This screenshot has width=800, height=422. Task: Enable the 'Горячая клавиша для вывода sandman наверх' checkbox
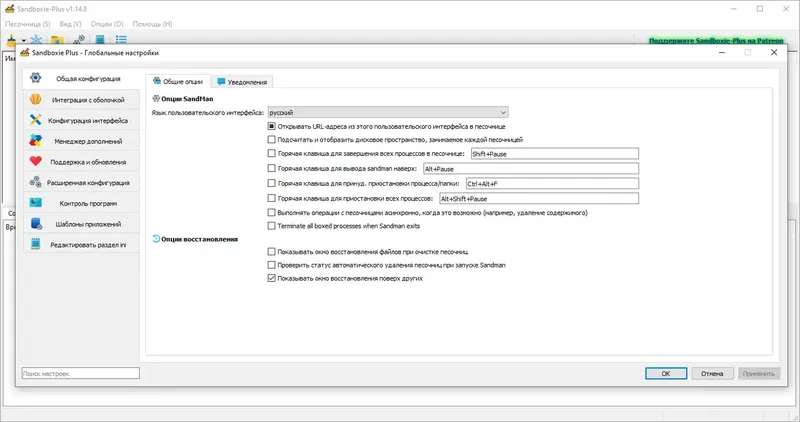click(x=272, y=169)
